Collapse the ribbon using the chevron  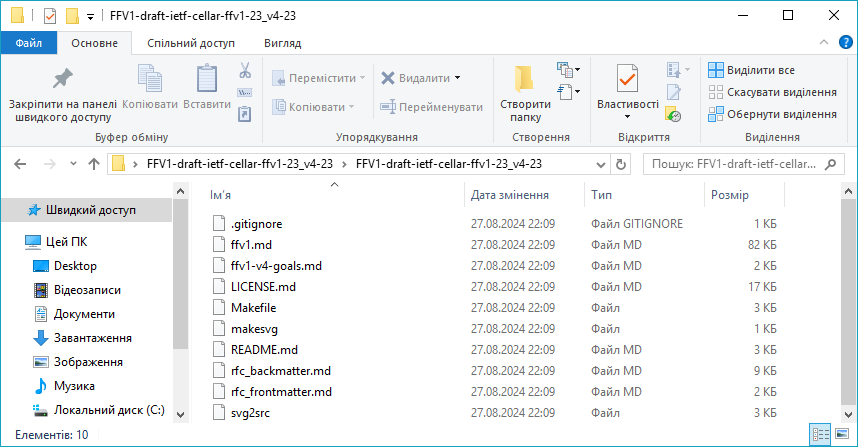click(822, 43)
